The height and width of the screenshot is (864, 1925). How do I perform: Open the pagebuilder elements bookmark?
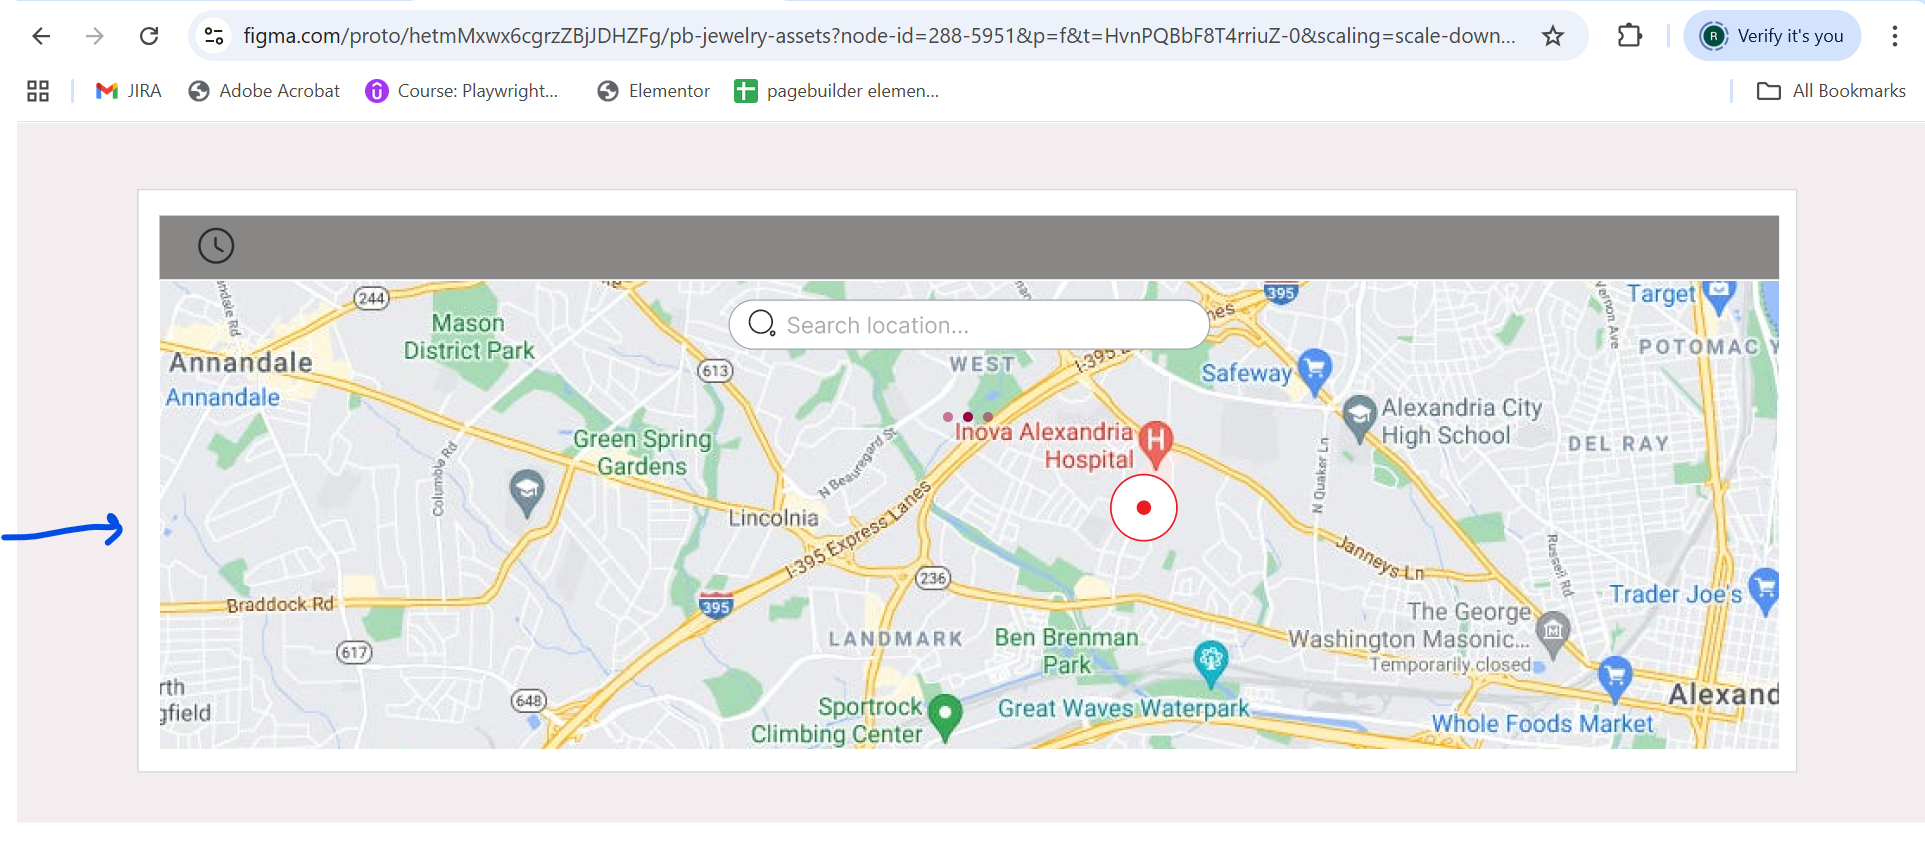tap(837, 91)
